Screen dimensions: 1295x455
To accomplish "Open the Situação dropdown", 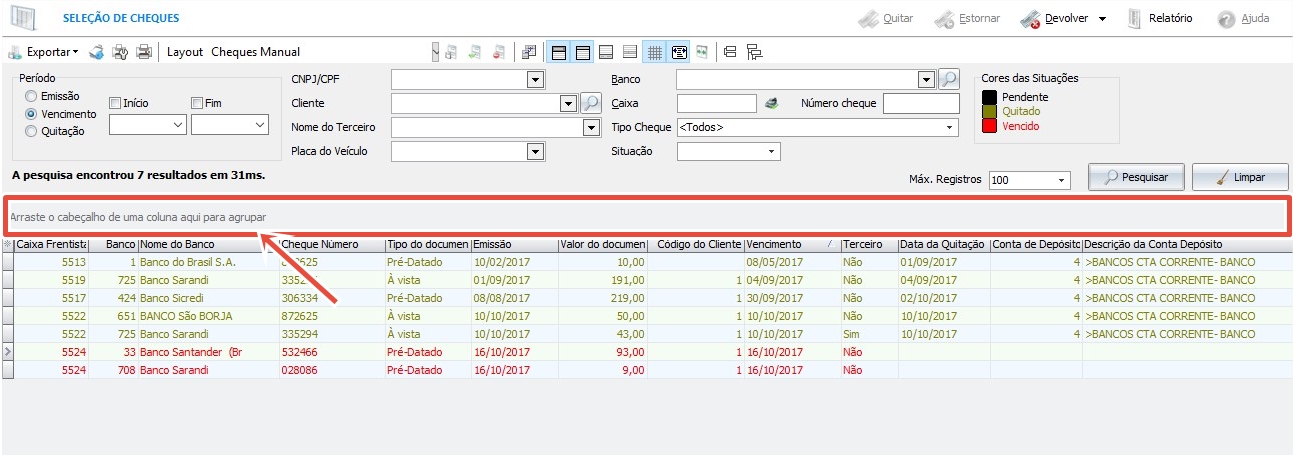I will click(771, 151).
